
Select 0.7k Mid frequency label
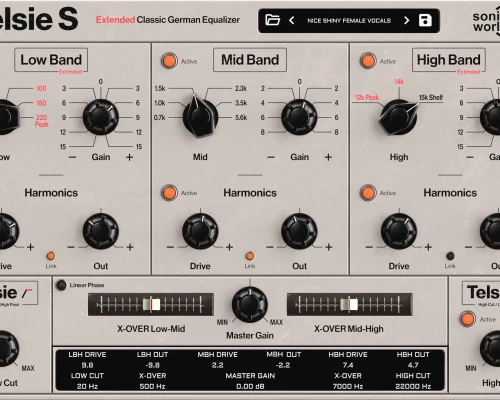pyautogui.click(x=160, y=117)
